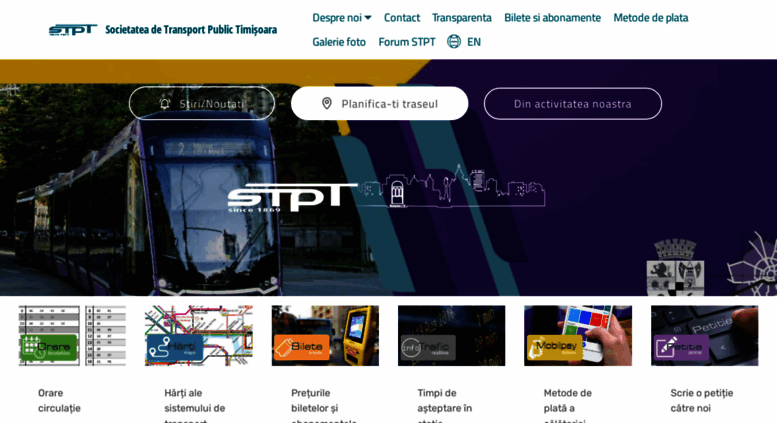
Task: Open Hărți ale sistemului de transport
Action: [x=195, y=406]
